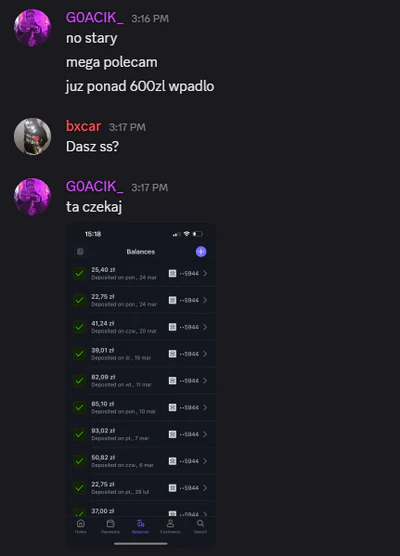Screen dimensions: 400x556
Task: Tap the Search magnifier icon
Action: (200, 526)
